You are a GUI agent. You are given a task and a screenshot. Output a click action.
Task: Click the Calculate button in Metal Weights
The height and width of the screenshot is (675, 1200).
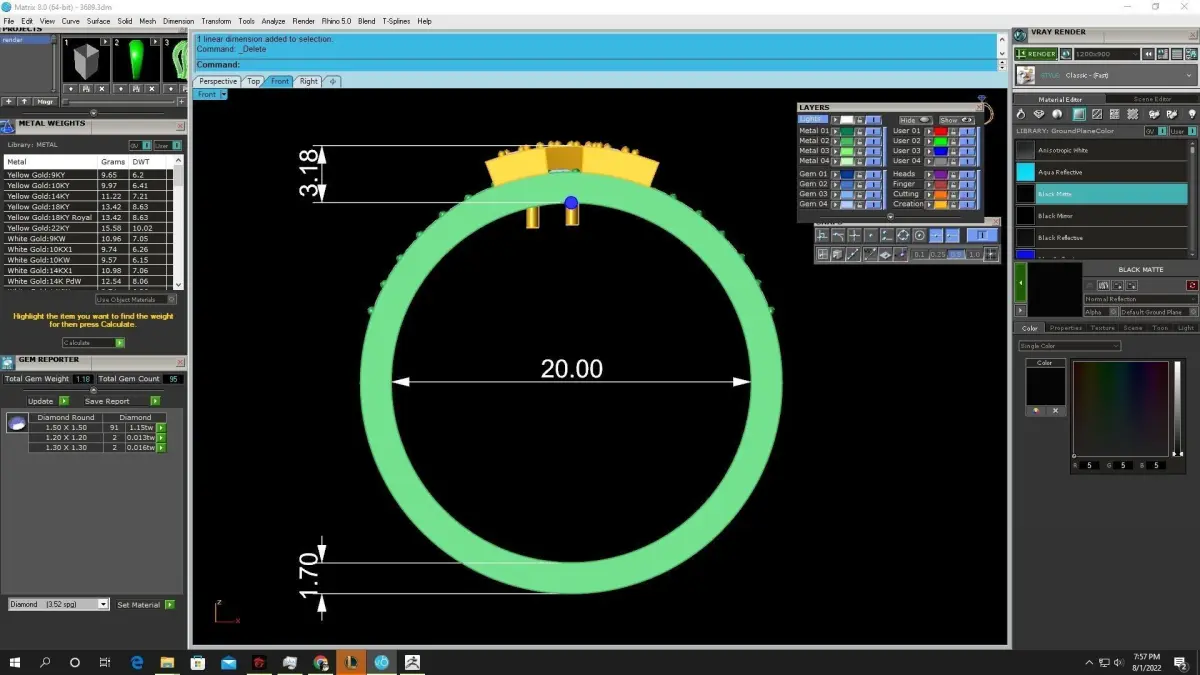[x=94, y=342]
